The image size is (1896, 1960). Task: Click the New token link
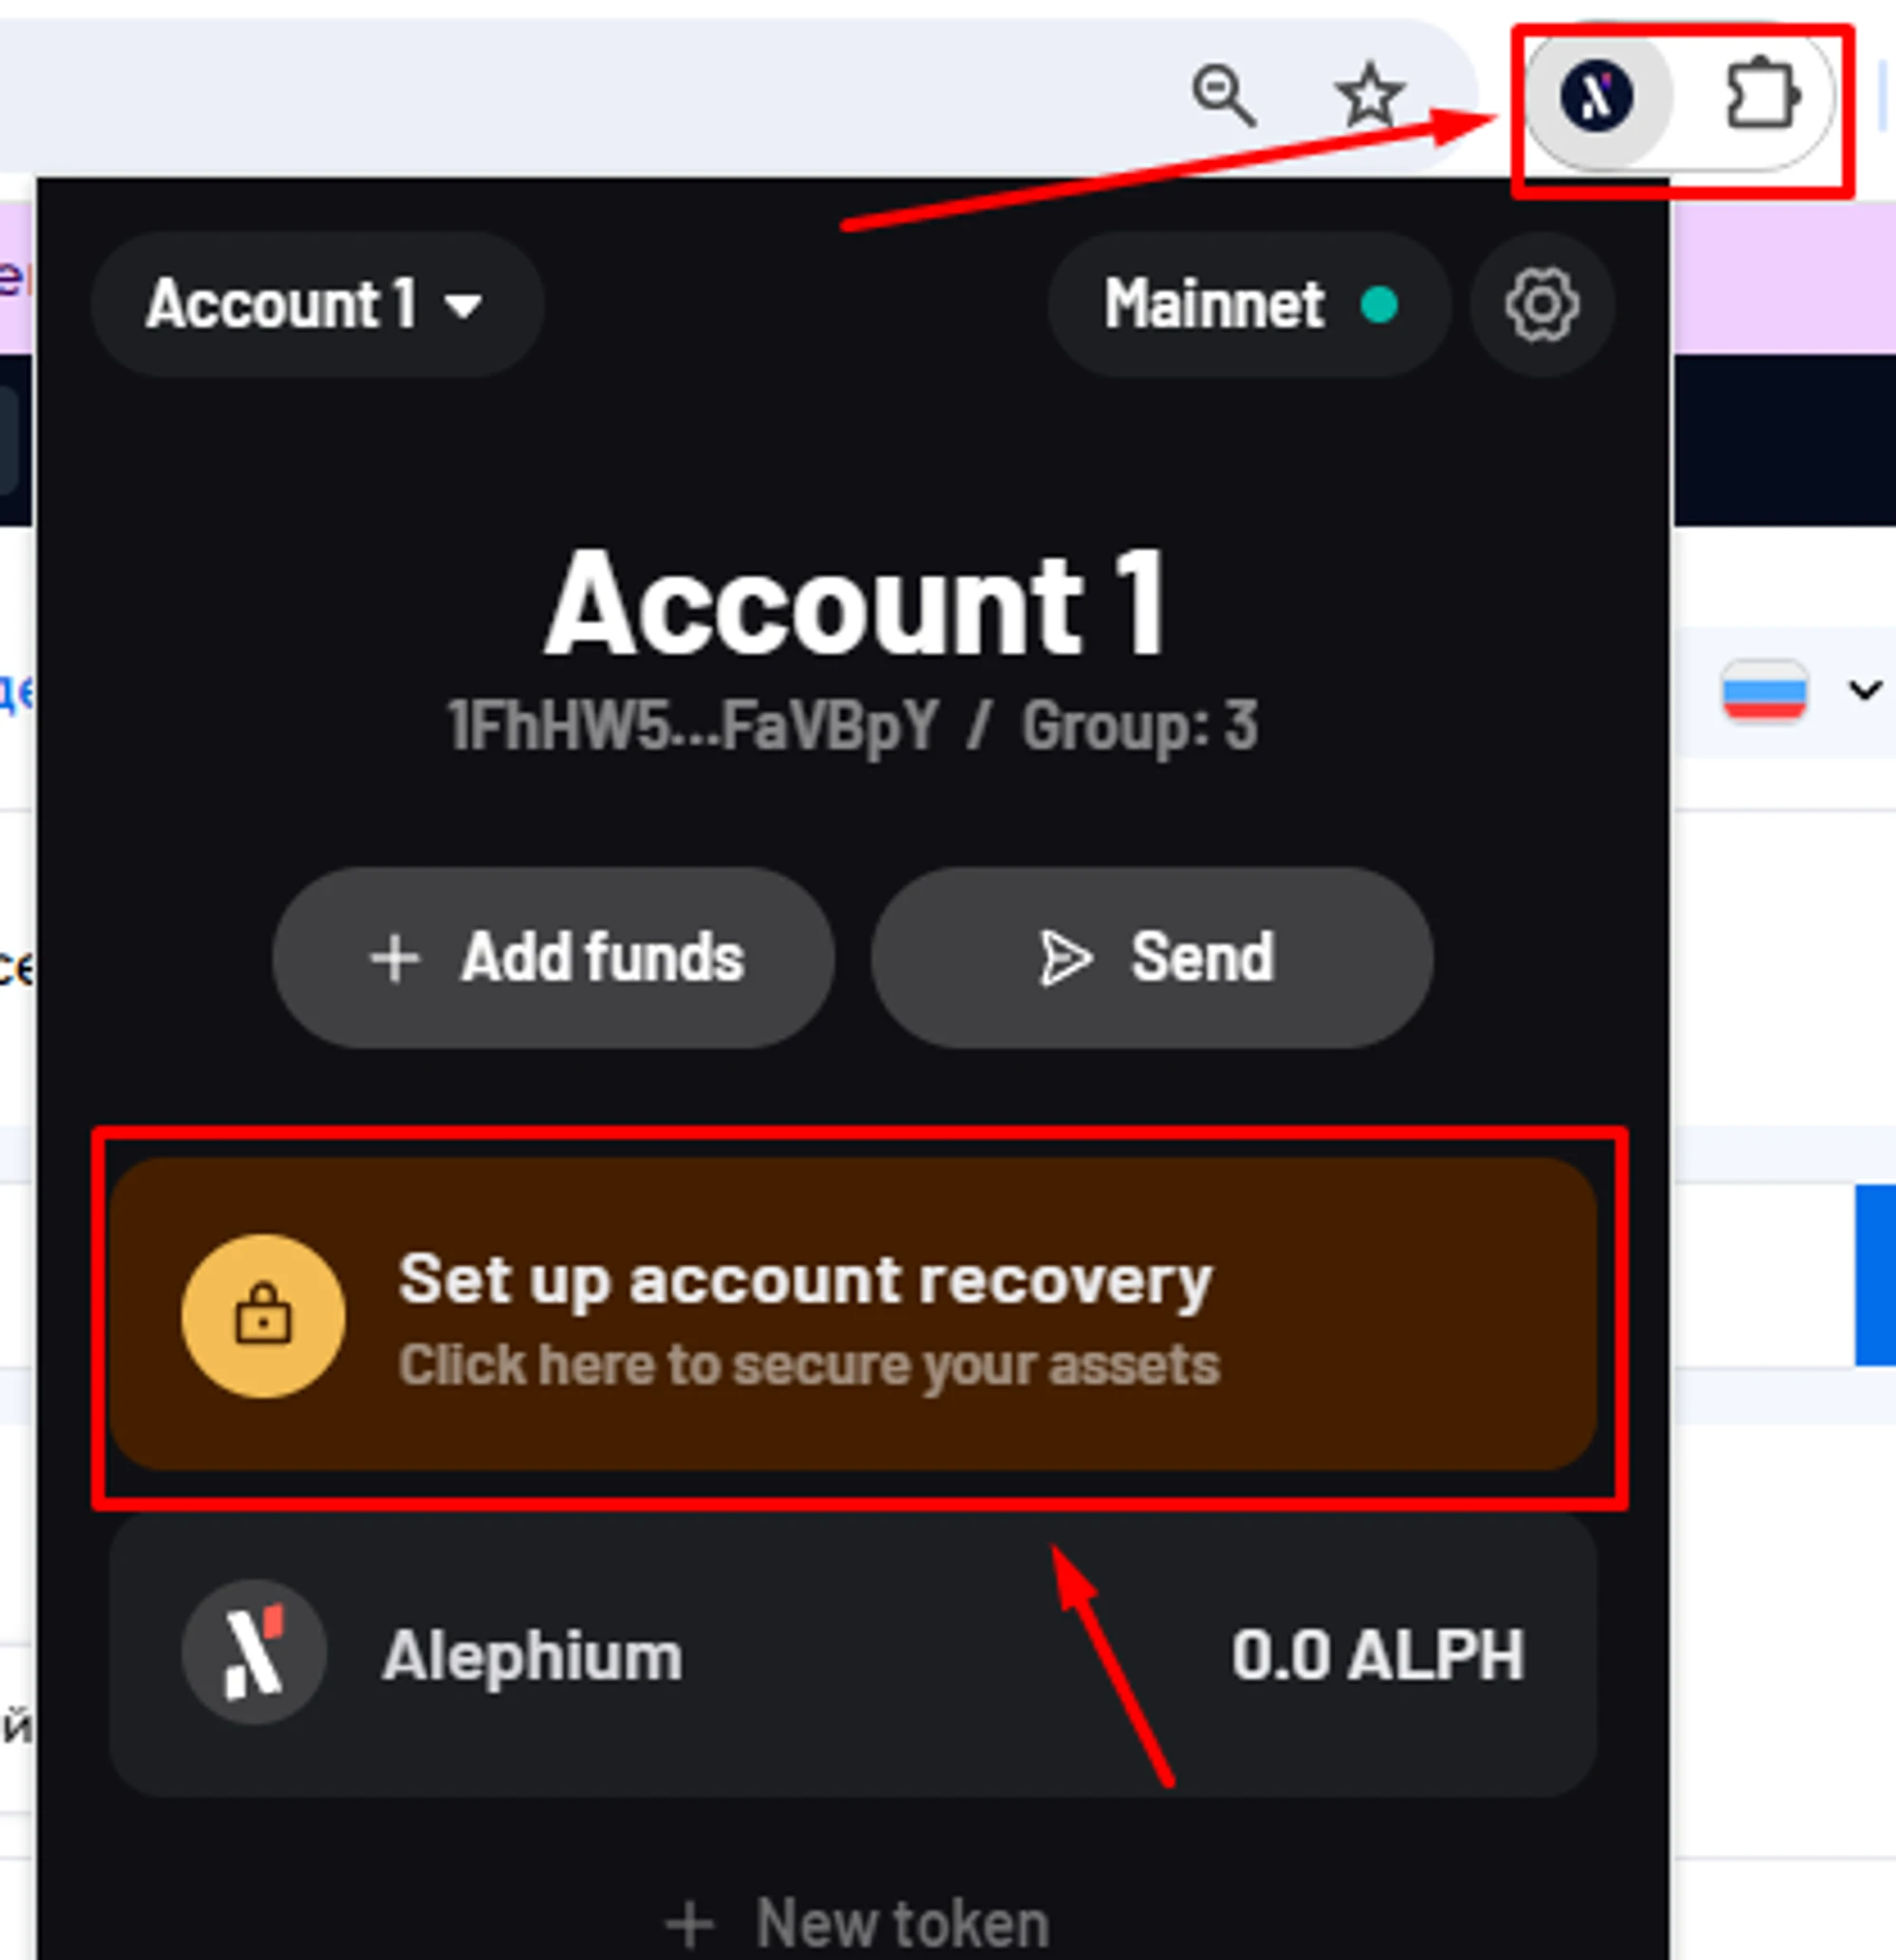858,1923
